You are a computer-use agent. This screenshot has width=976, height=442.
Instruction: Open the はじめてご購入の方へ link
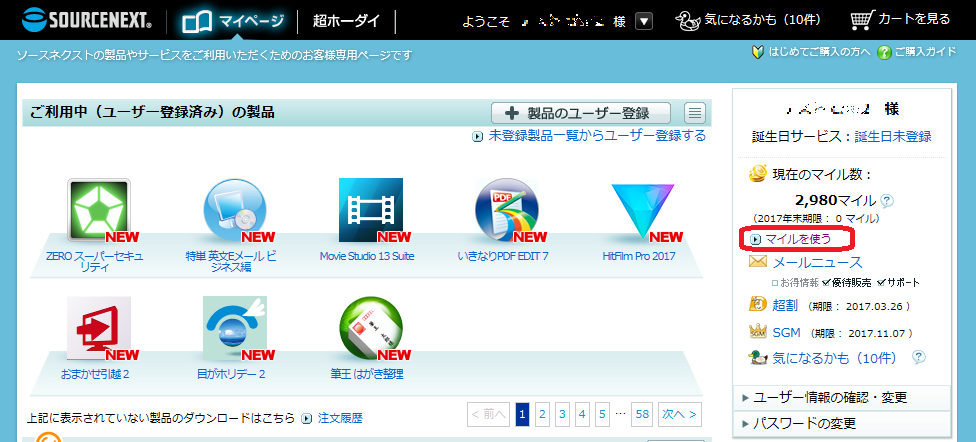coord(819,52)
